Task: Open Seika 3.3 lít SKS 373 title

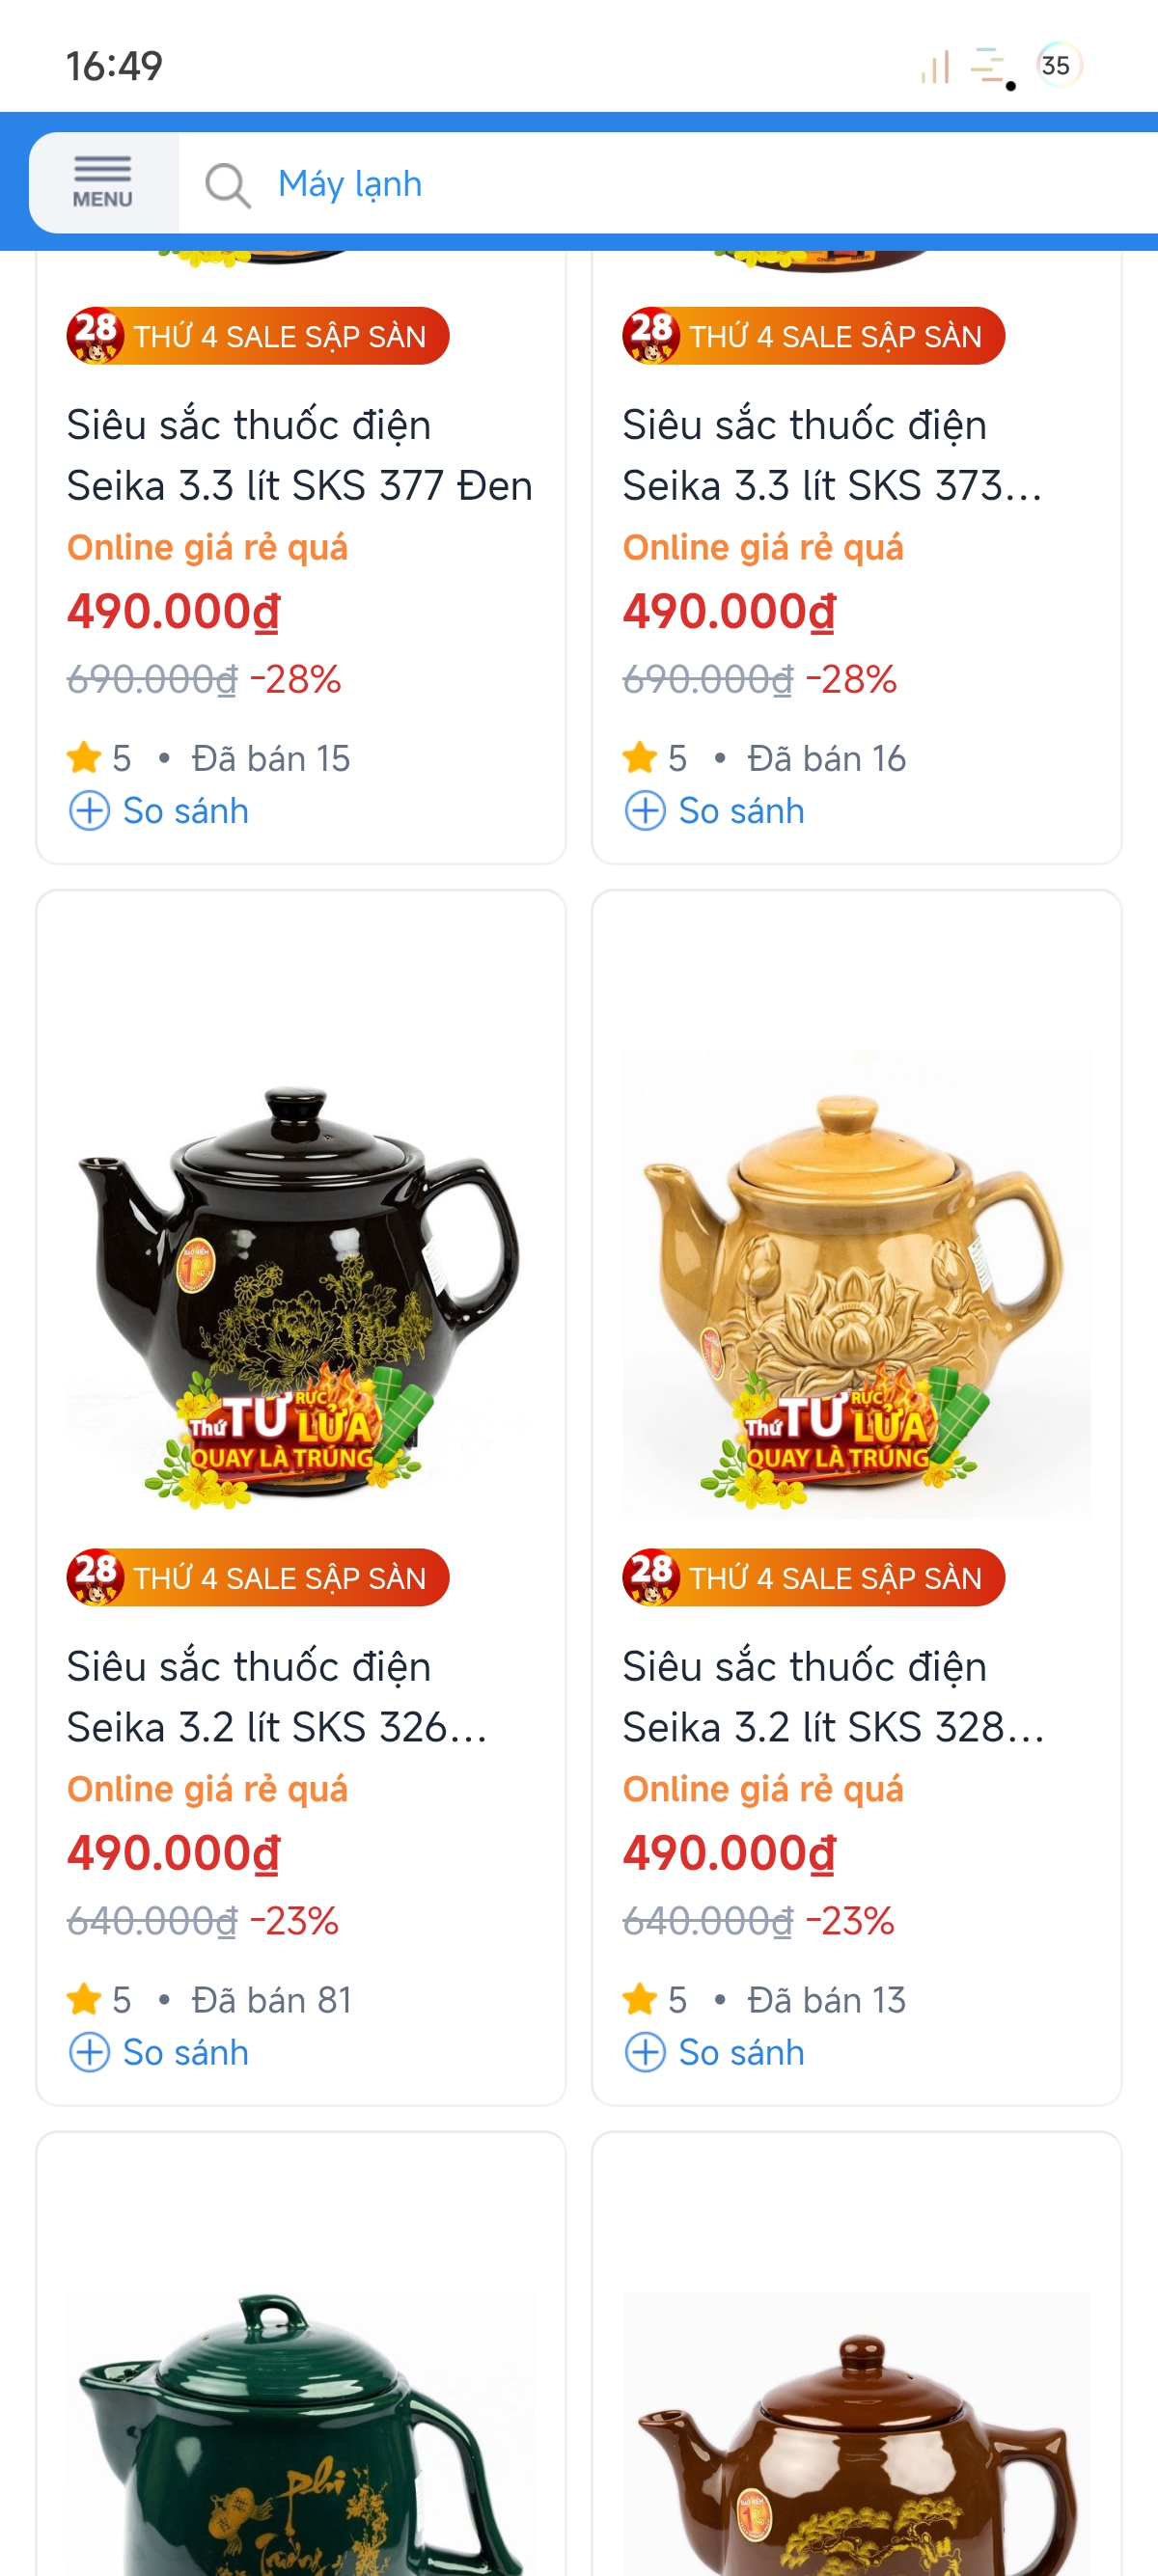Action: tap(832, 455)
